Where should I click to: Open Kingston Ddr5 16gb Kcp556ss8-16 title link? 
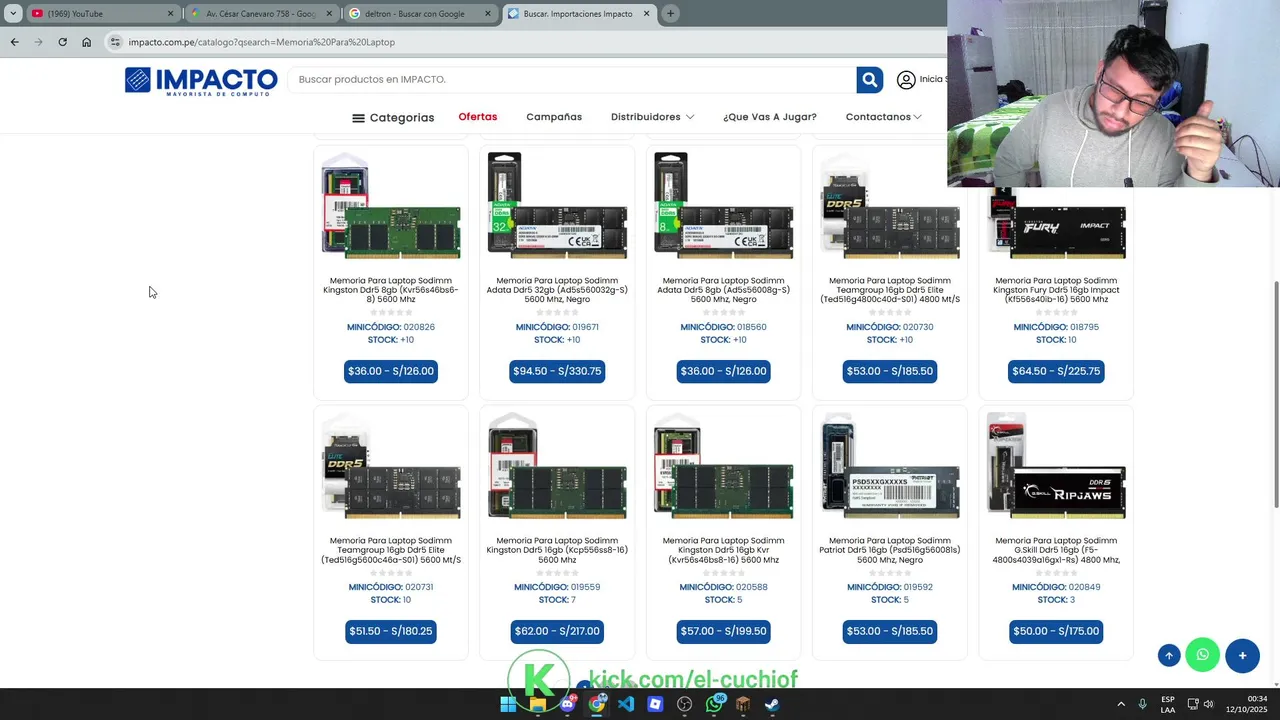557,550
